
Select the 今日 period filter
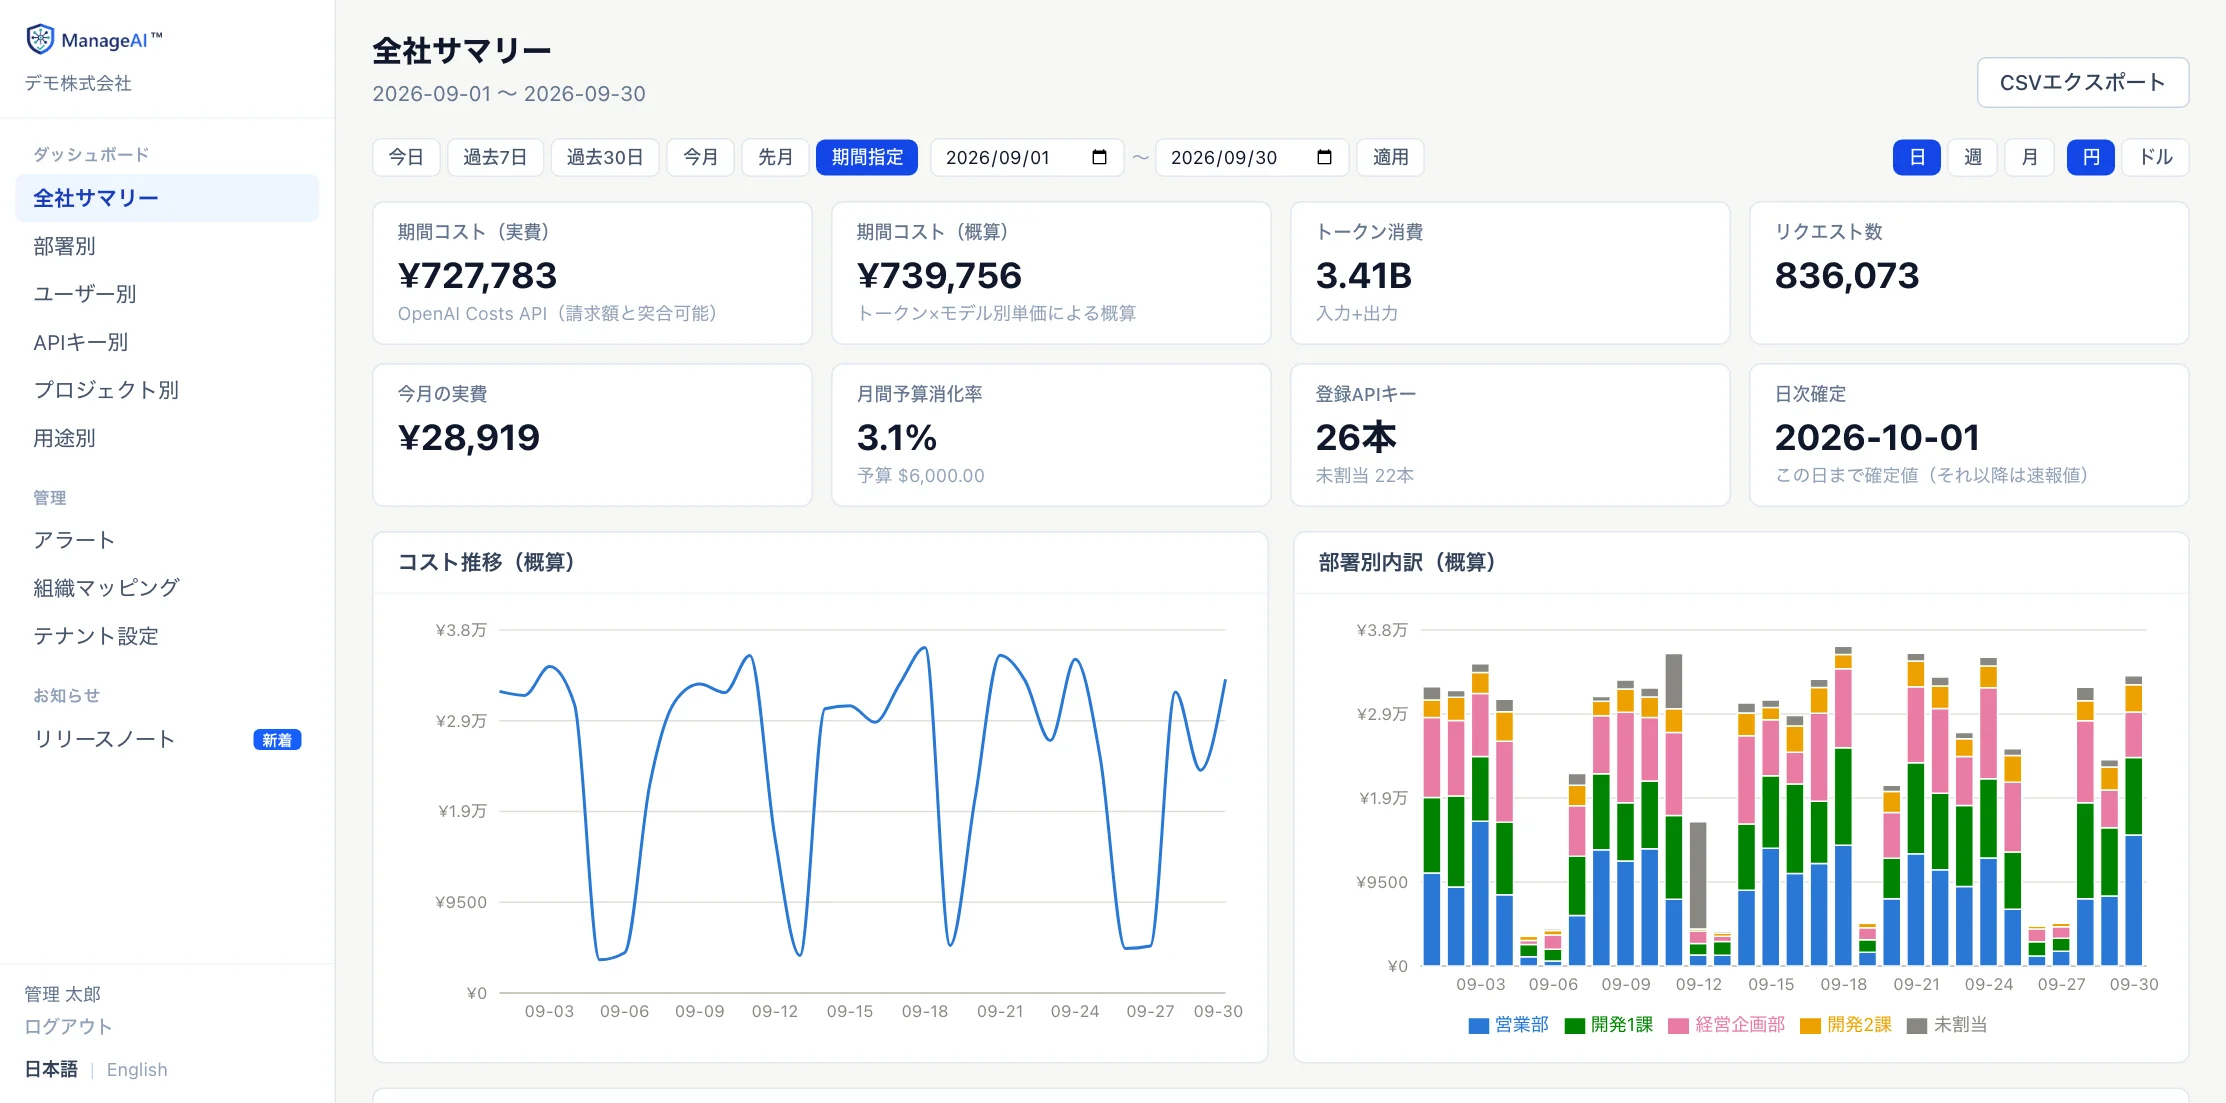[x=406, y=157]
